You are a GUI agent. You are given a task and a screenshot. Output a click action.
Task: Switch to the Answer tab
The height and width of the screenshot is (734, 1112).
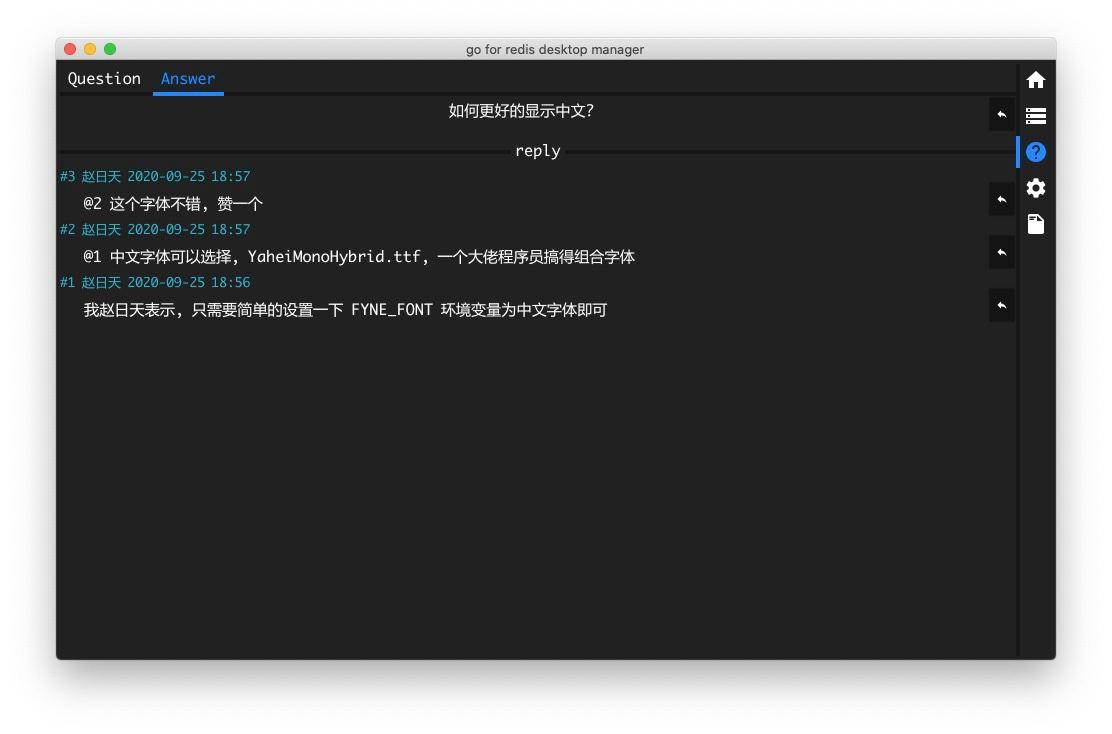(x=188, y=79)
